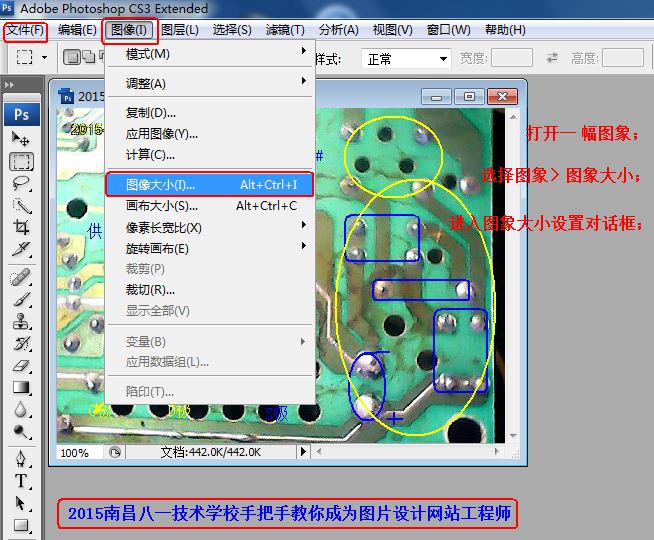654x540 pixels.
Task: Click the document status preview icon
Action: [x=115, y=452]
